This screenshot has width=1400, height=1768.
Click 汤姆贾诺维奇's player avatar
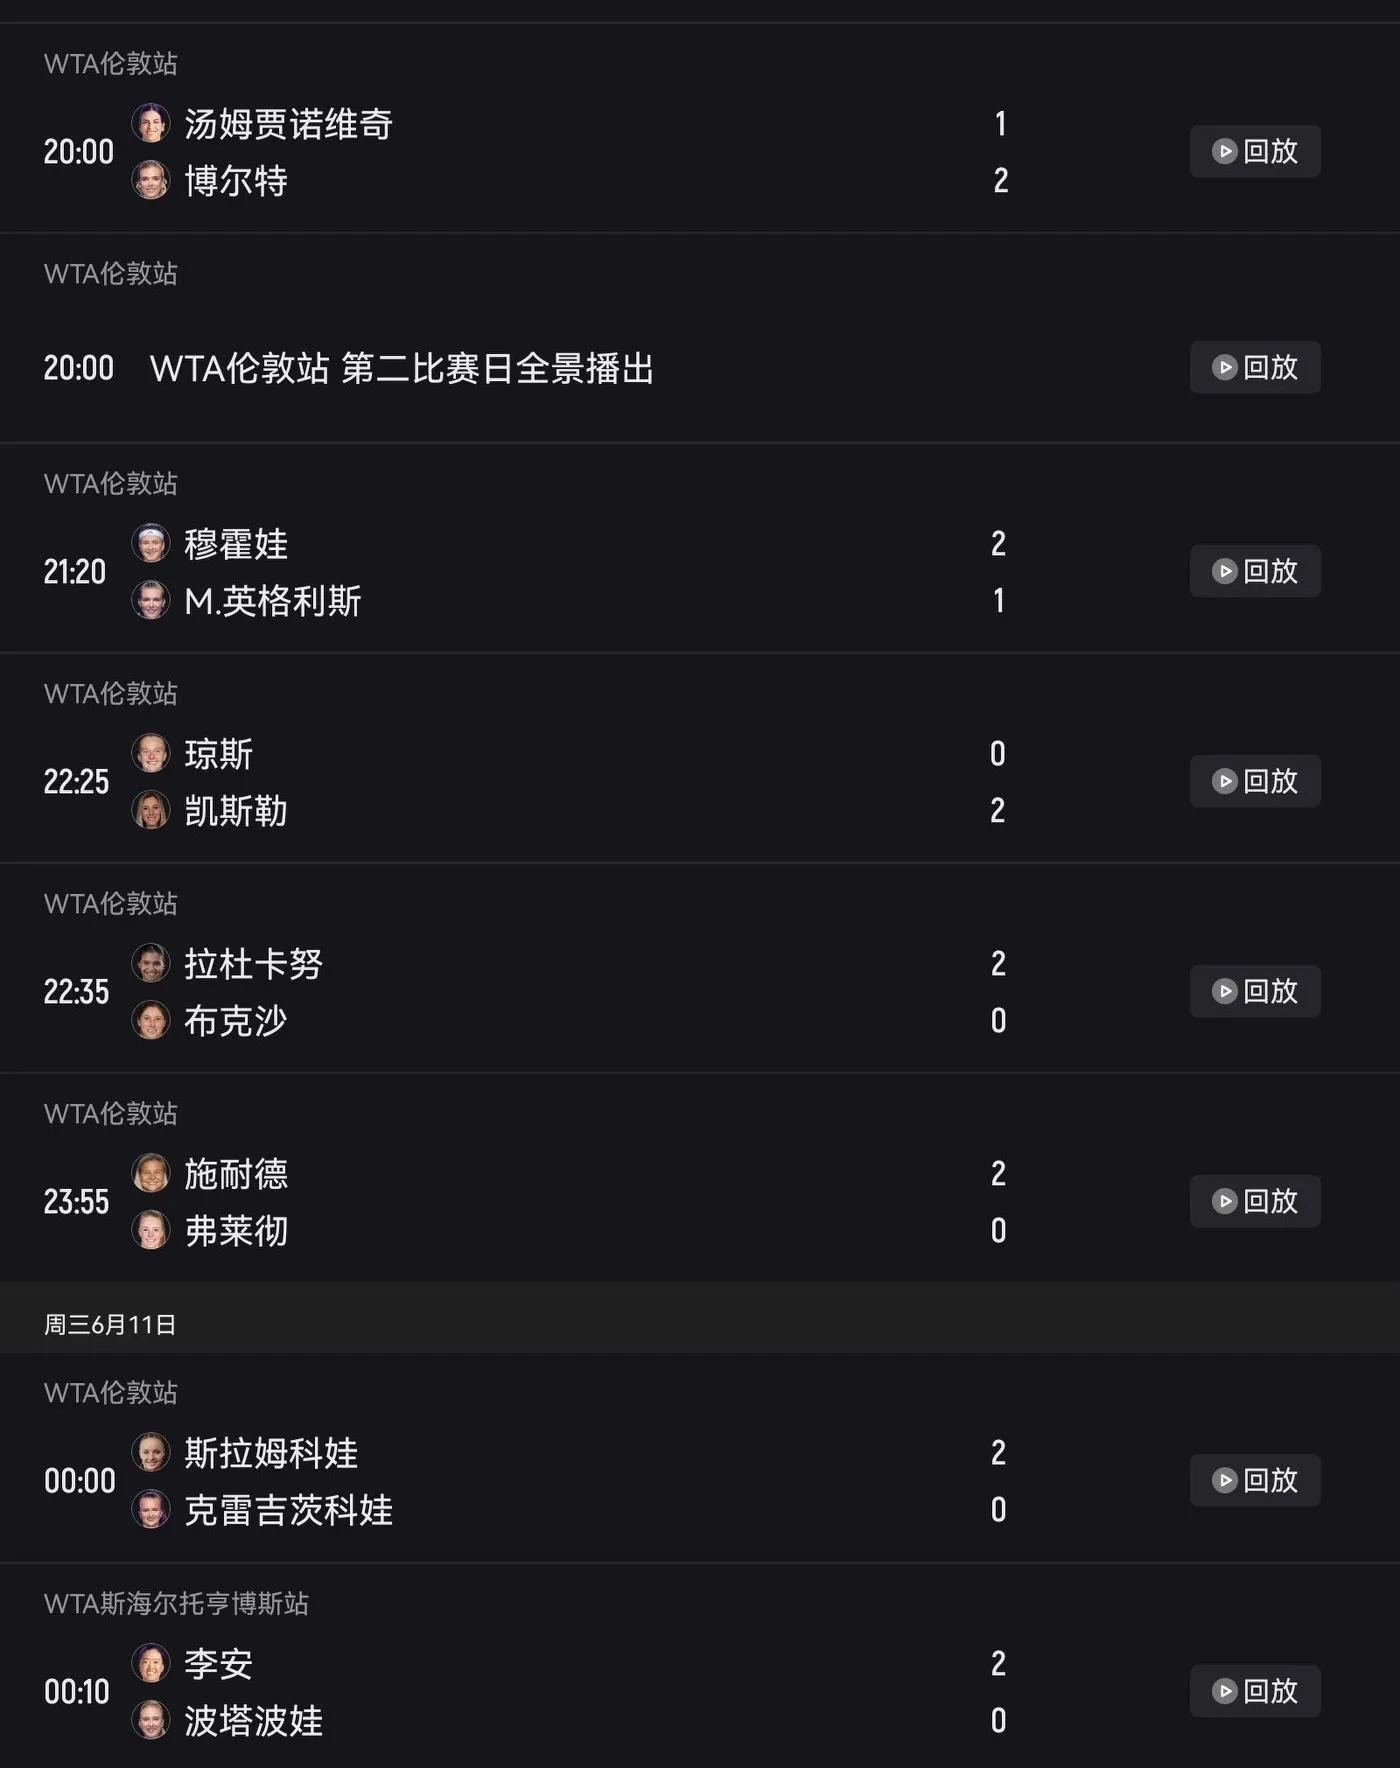151,123
